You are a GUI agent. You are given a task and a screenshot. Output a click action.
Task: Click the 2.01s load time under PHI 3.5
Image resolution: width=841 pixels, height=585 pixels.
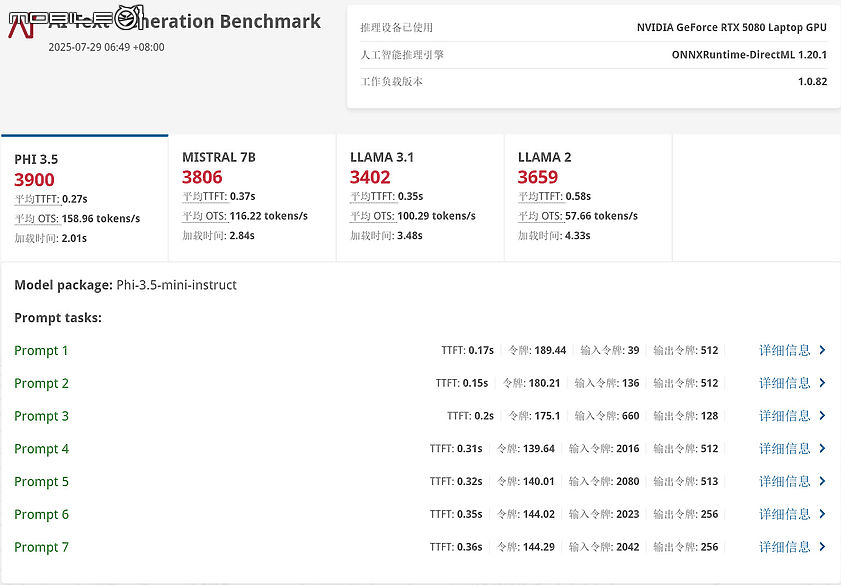(74, 238)
